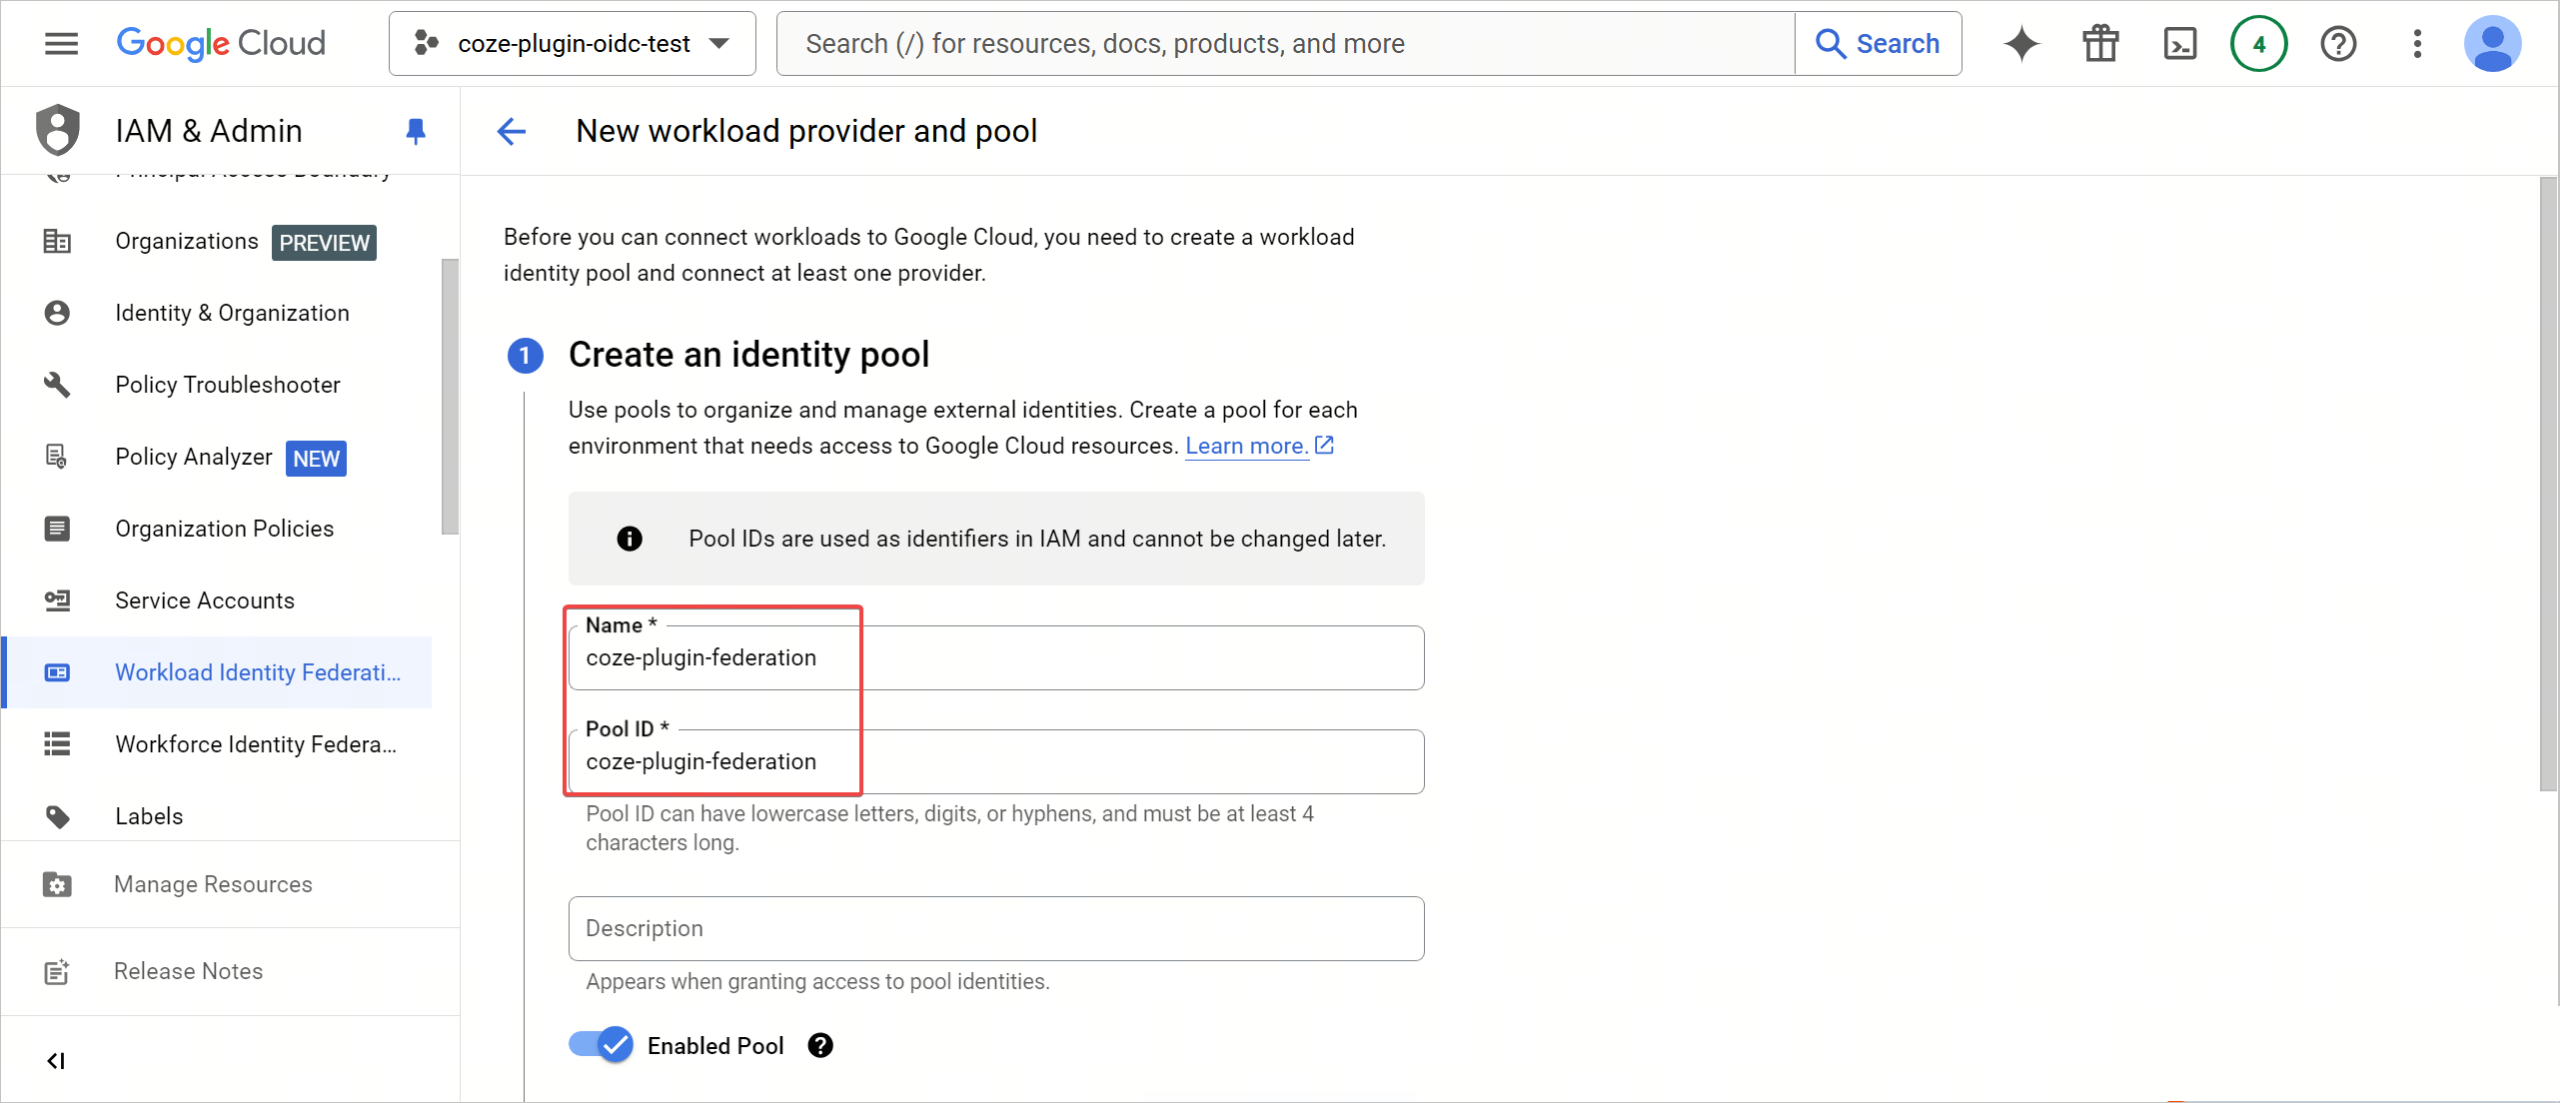The height and width of the screenshot is (1103, 2560).
Task: Open the three-dot settings and utilities menu
Action: [x=2417, y=43]
